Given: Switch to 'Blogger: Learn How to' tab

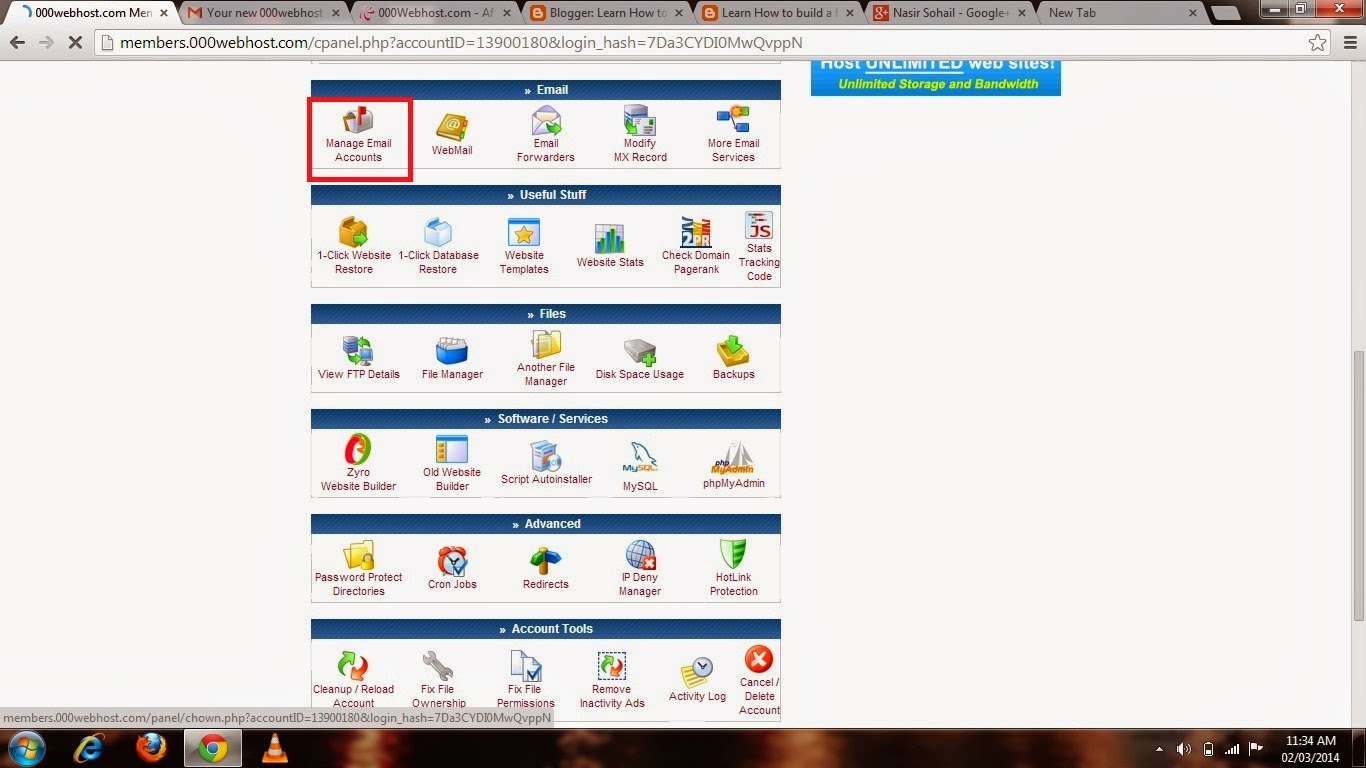Looking at the screenshot, I should (x=606, y=13).
